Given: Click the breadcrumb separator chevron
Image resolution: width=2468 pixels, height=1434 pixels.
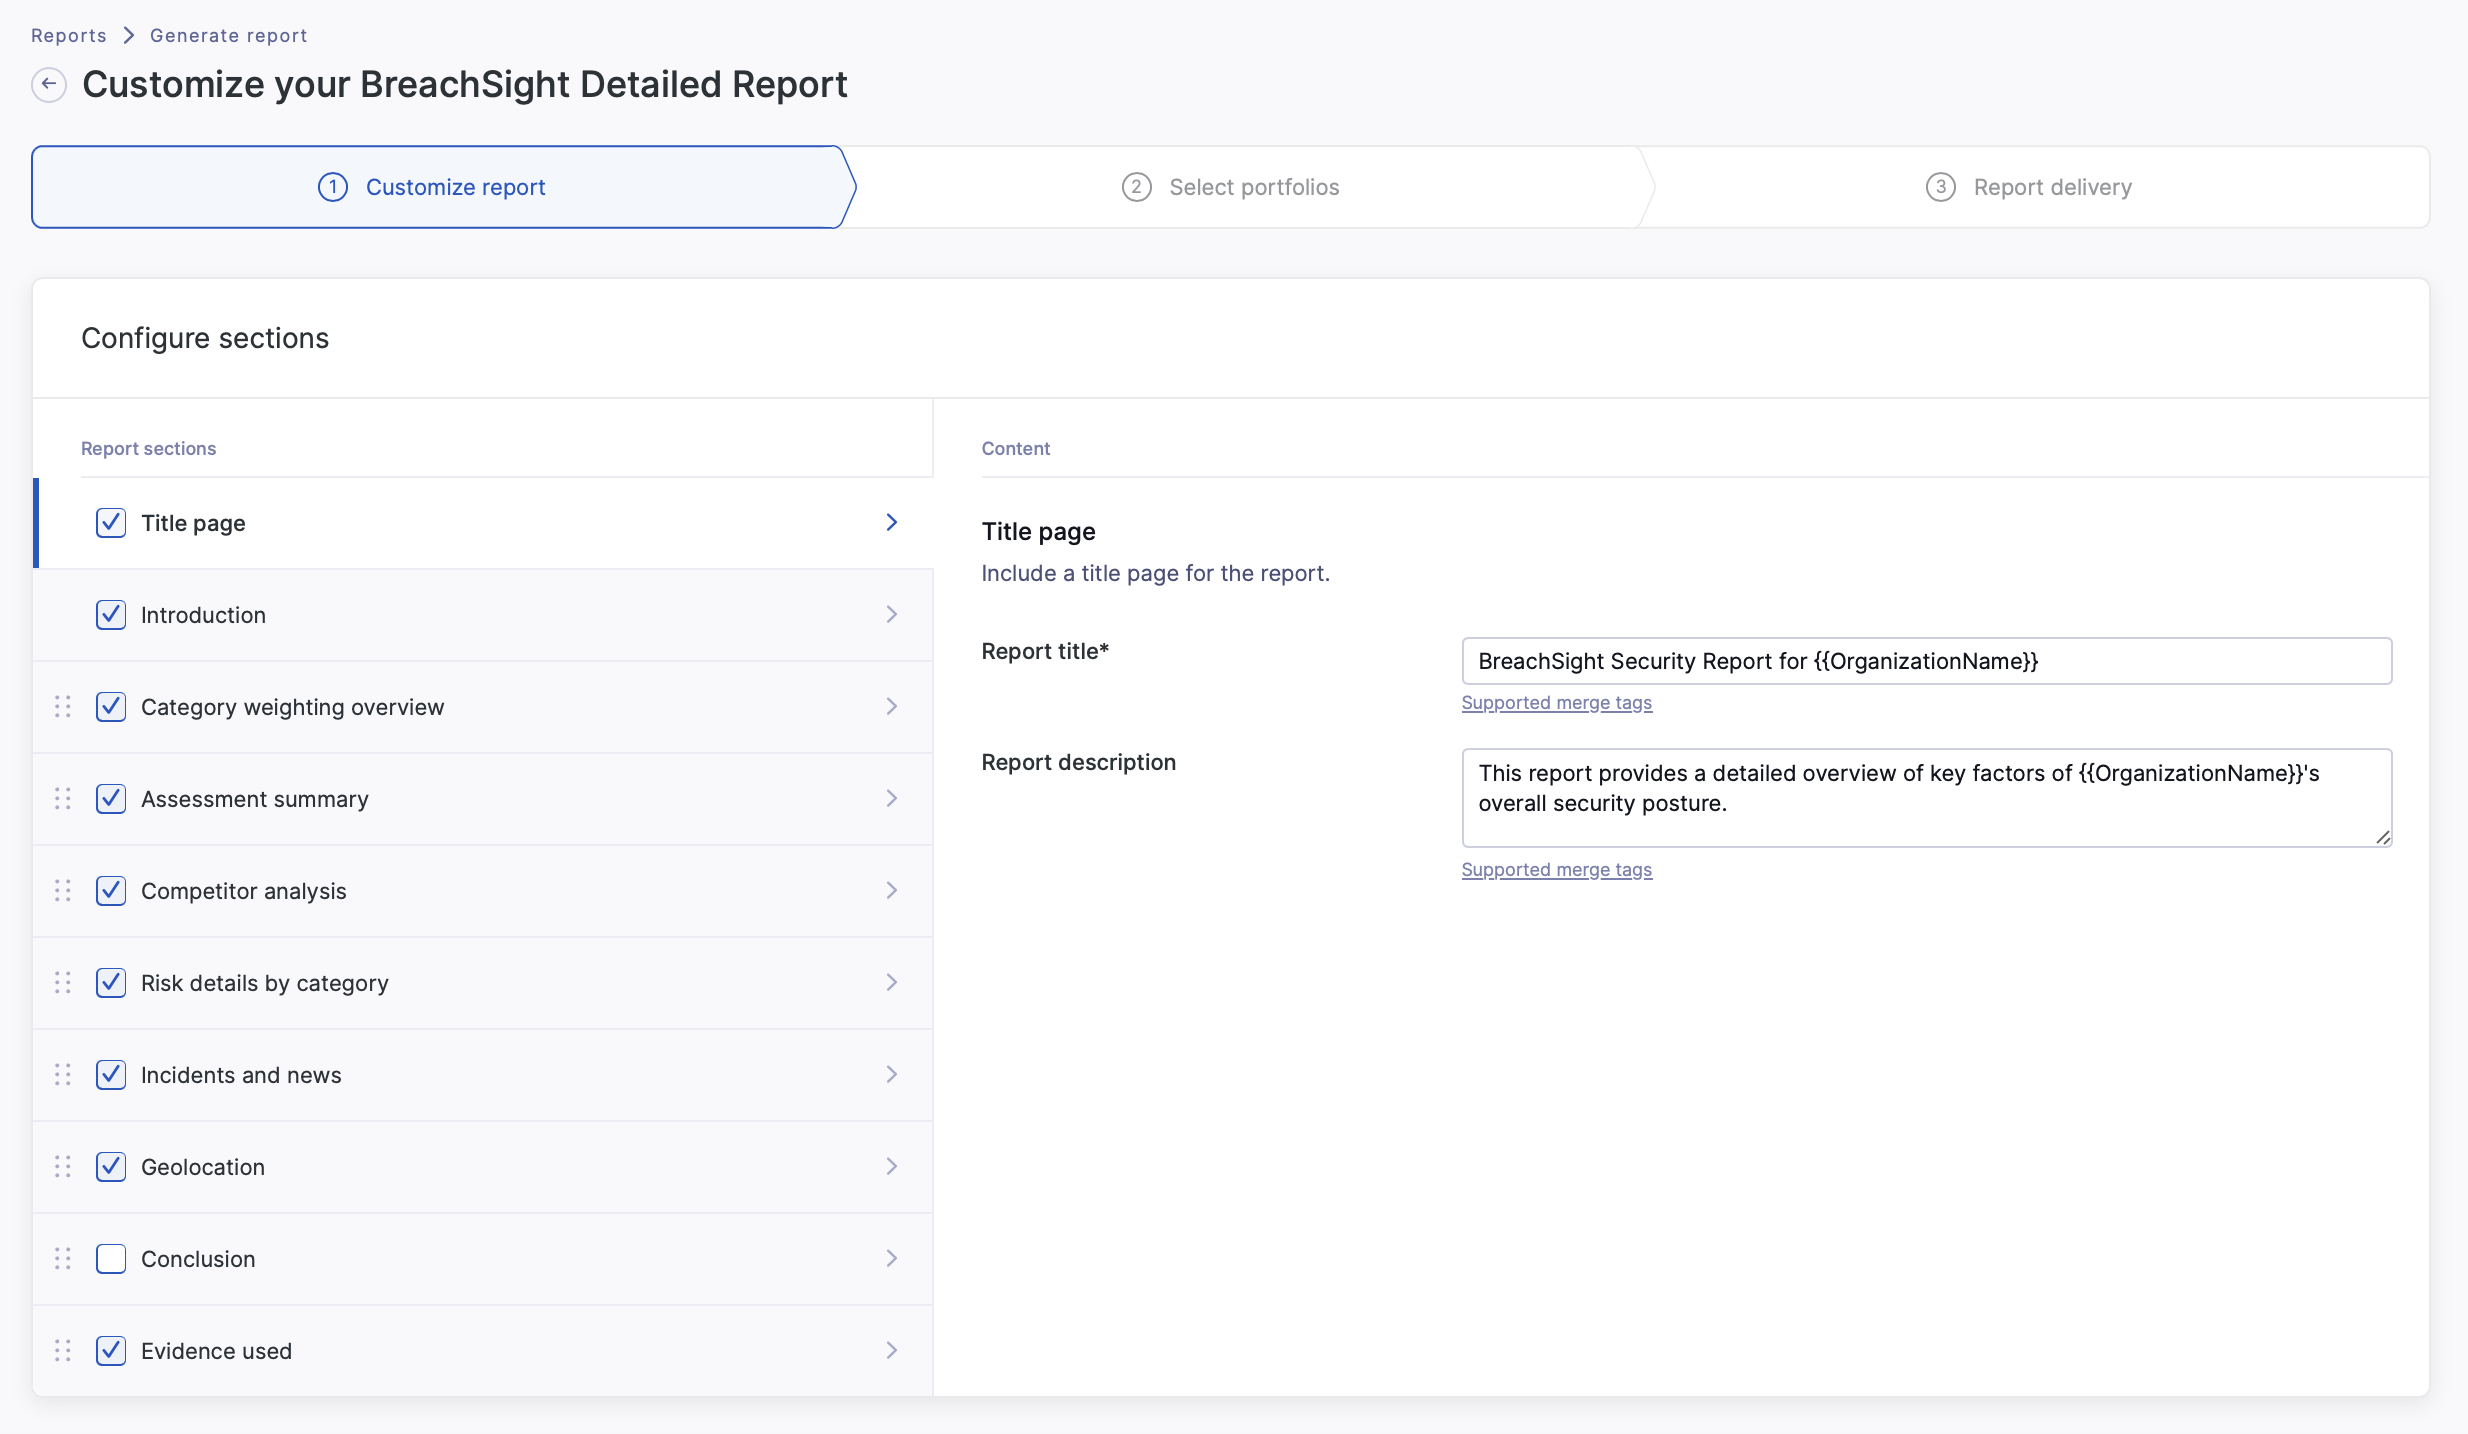Looking at the screenshot, I should pyautogui.click(x=129, y=35).
